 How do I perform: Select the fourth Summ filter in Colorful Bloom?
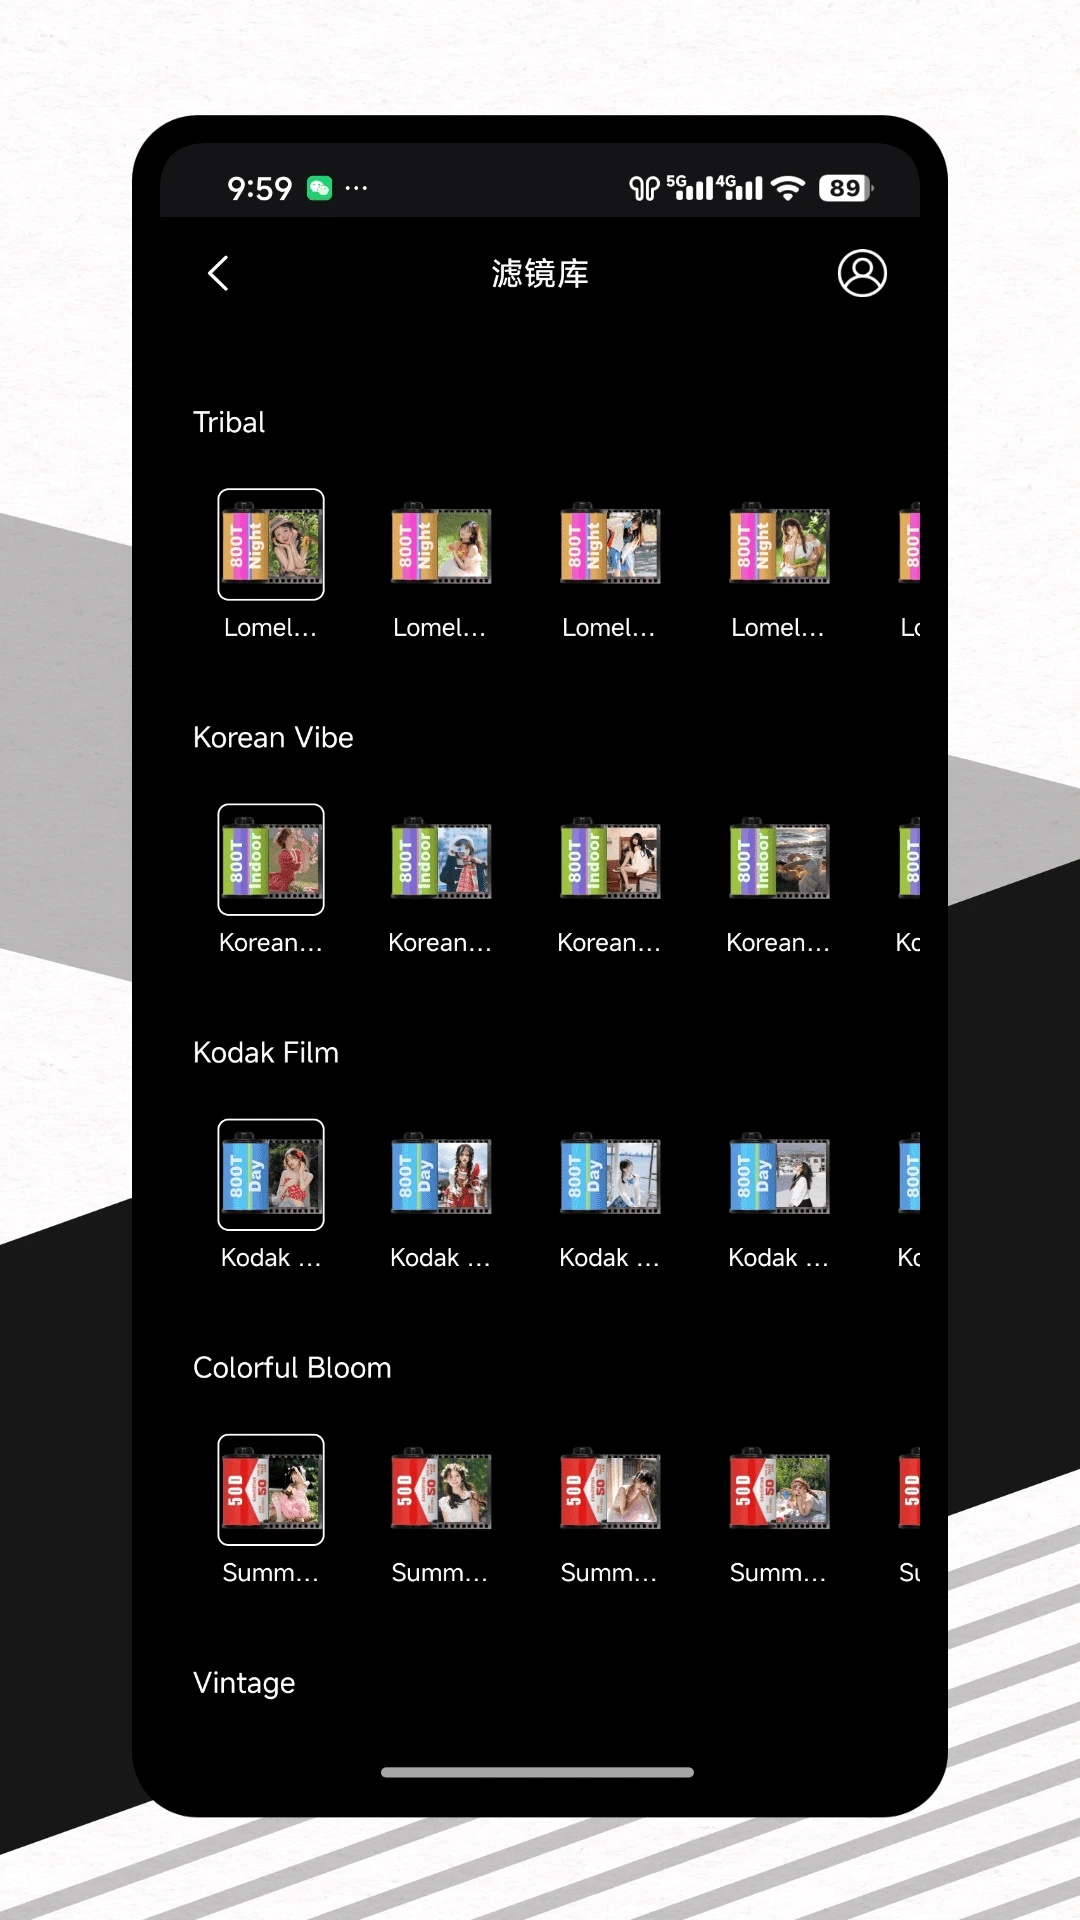click(x=778, y=1490)
